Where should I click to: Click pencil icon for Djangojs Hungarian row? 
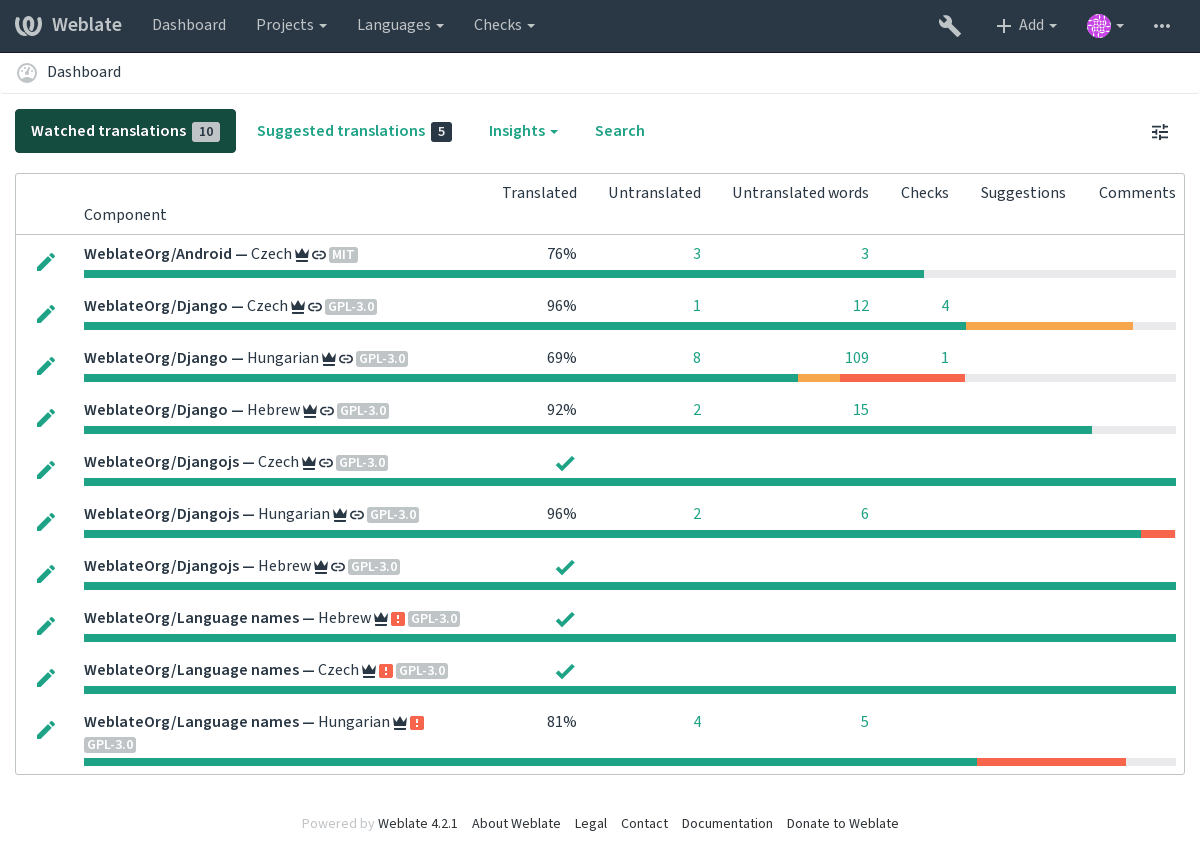46,522
